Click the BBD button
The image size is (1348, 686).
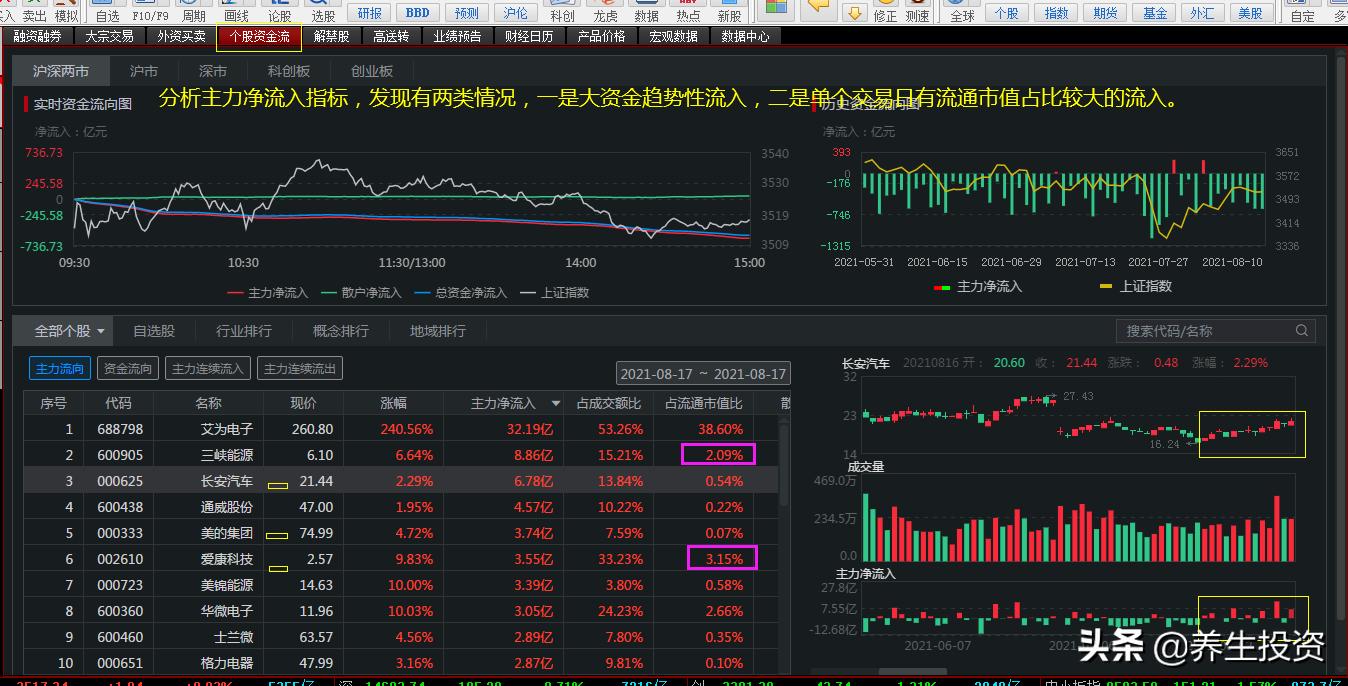[418, 13]
